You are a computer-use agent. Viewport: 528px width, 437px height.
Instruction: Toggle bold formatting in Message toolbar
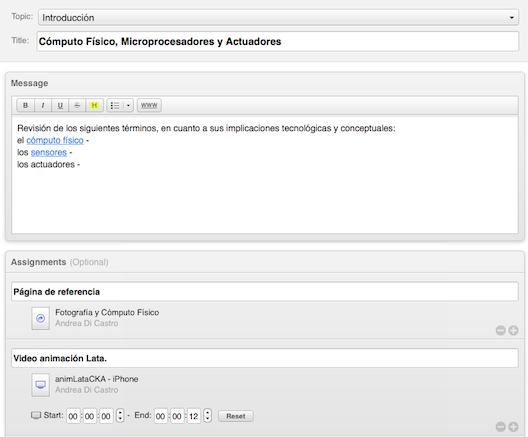coord(26,105)
